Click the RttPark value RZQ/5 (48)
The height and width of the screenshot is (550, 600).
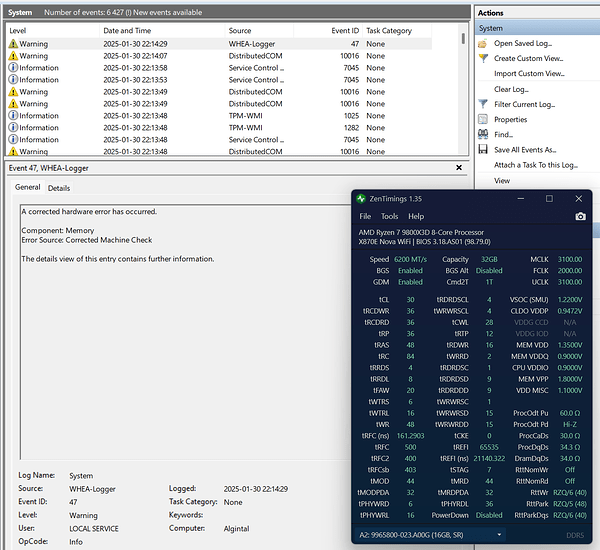coord(570,504)
